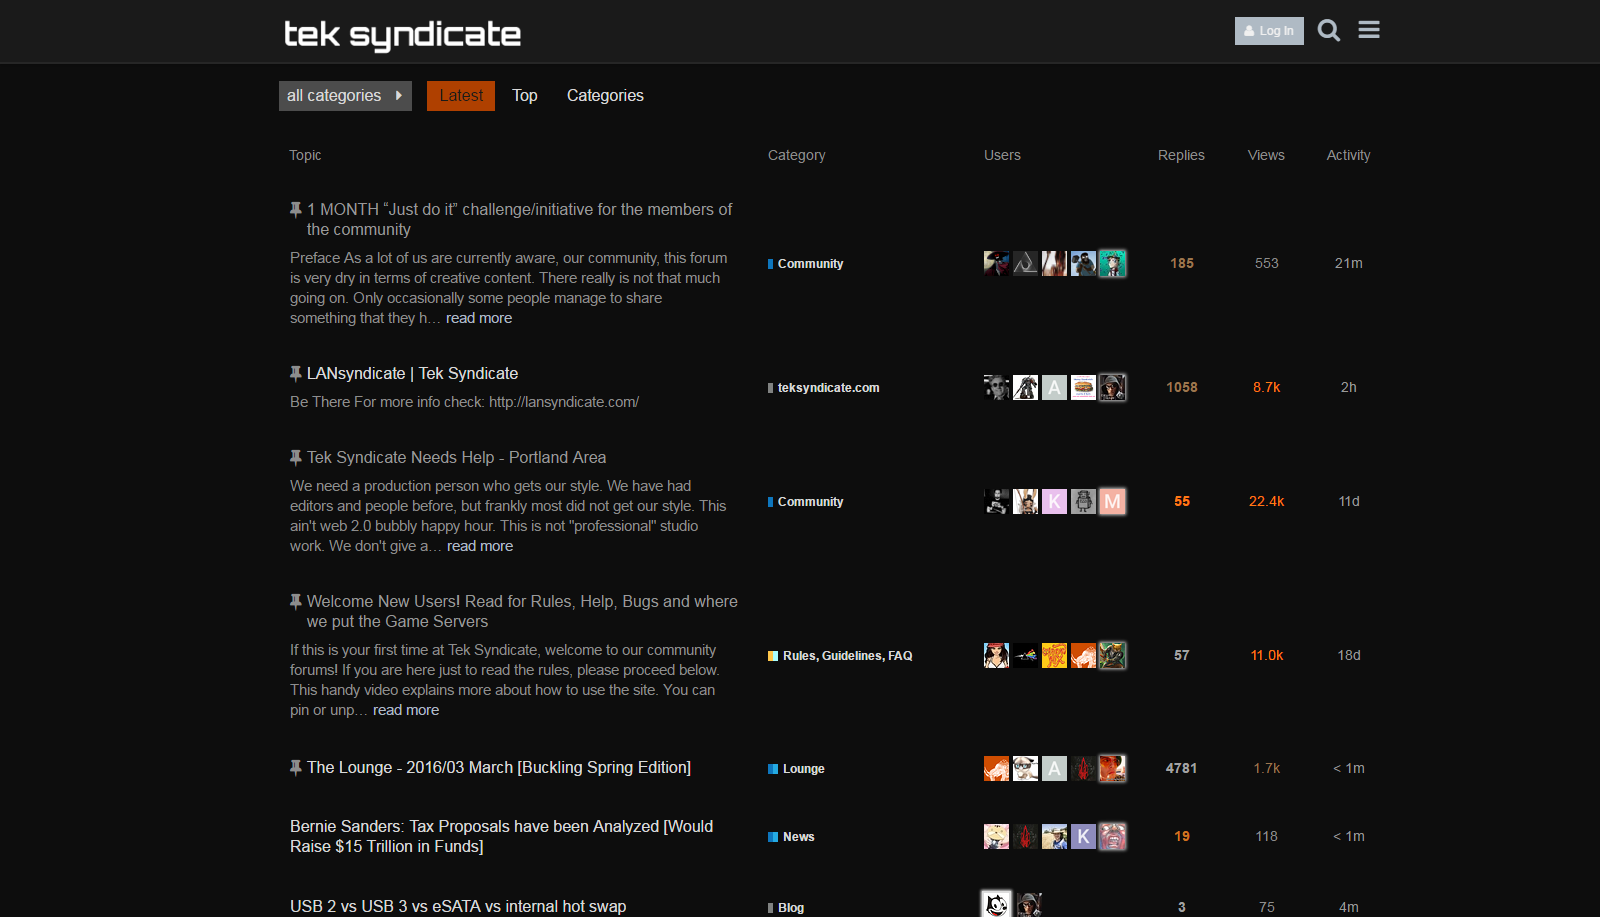Click first avatar in Bernie Sanders row
Screen dimensions: 1600x917
996,836
